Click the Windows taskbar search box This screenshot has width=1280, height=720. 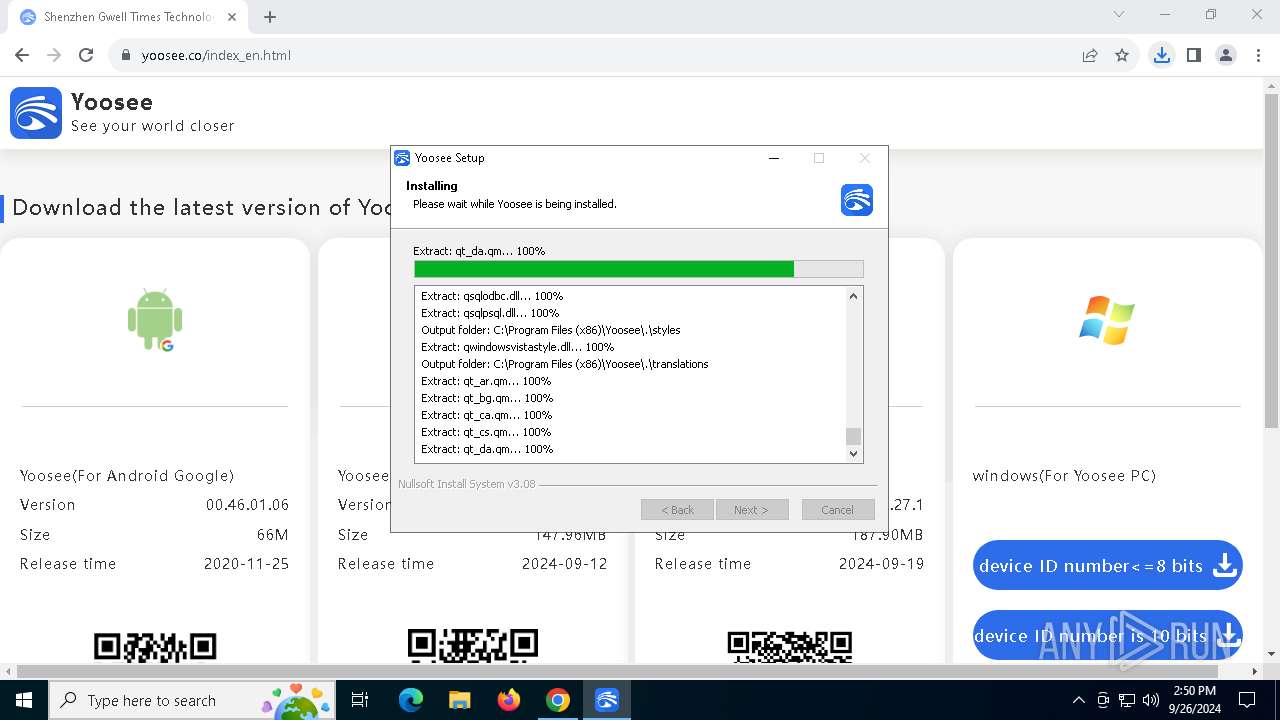(191, 700)
